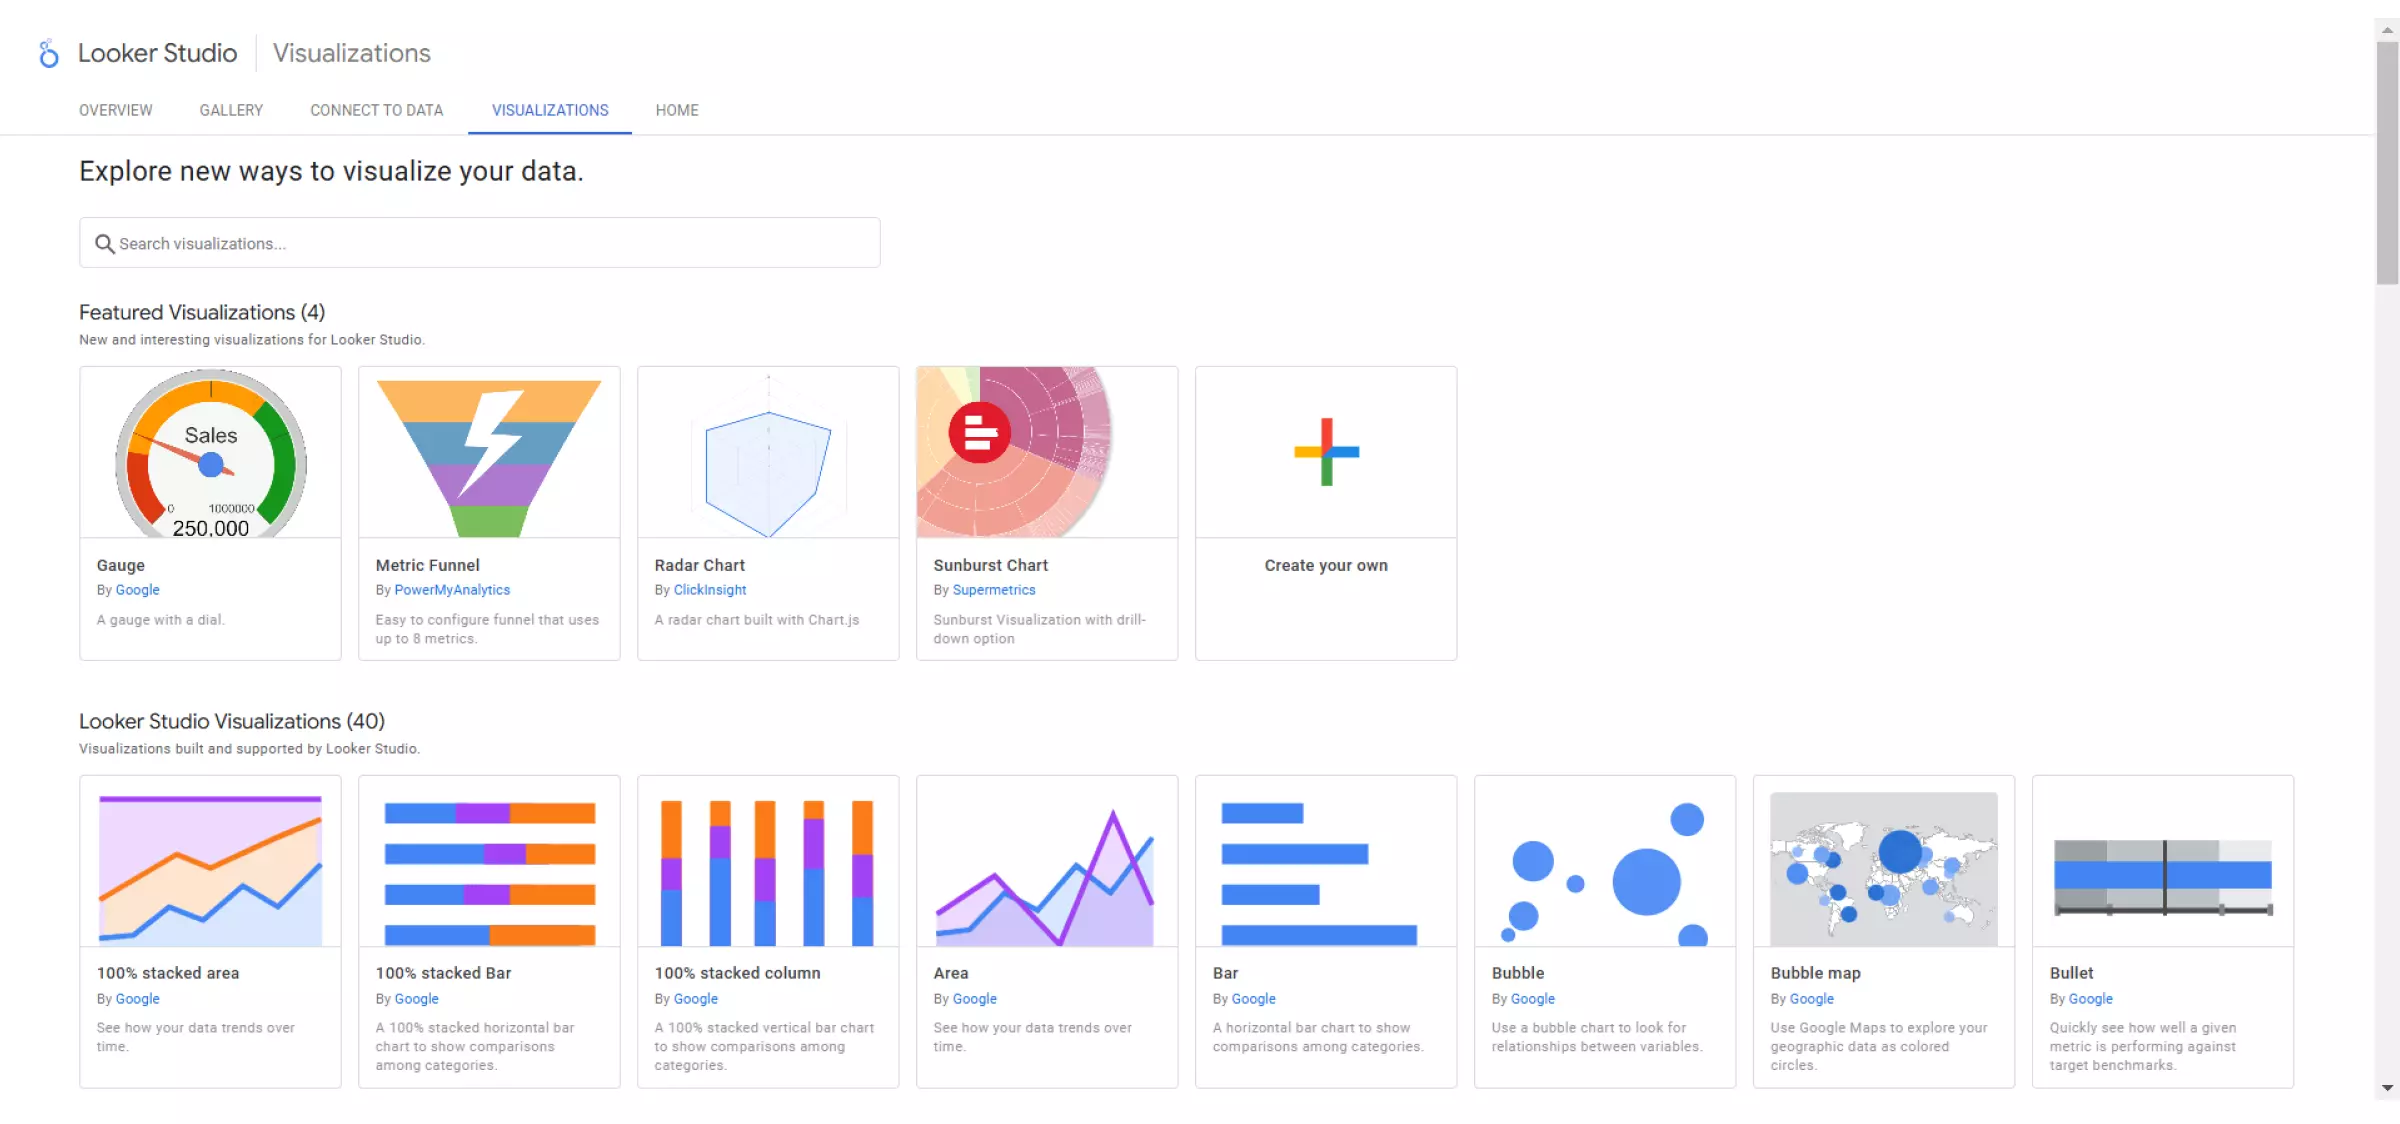Screen dimensions: 2400x1124
Task: Open the Metric Funnel chart thumbnail
Action: click(x=489, y=452)
